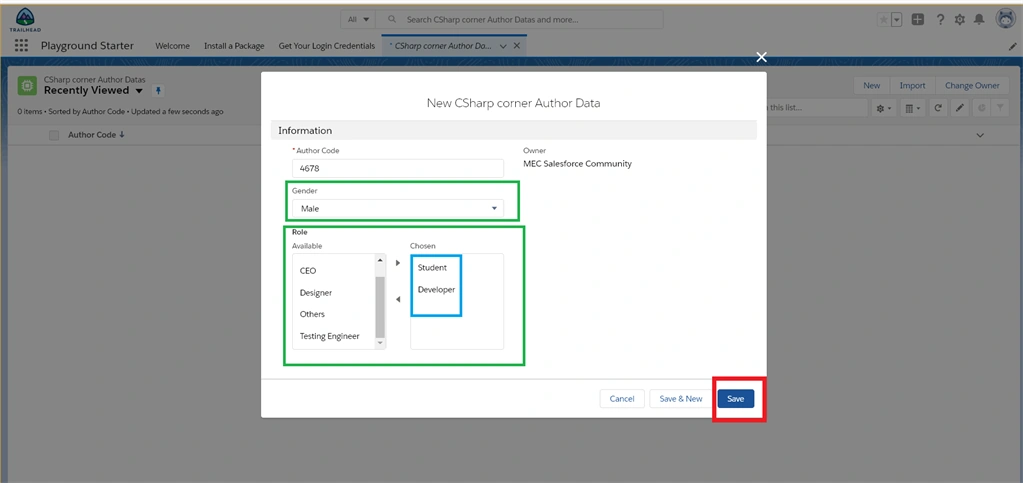Image resolution: width=1023 pixels, height=483 pixels.
Task: Click the favorites star icon
Action: coord(883,20)
